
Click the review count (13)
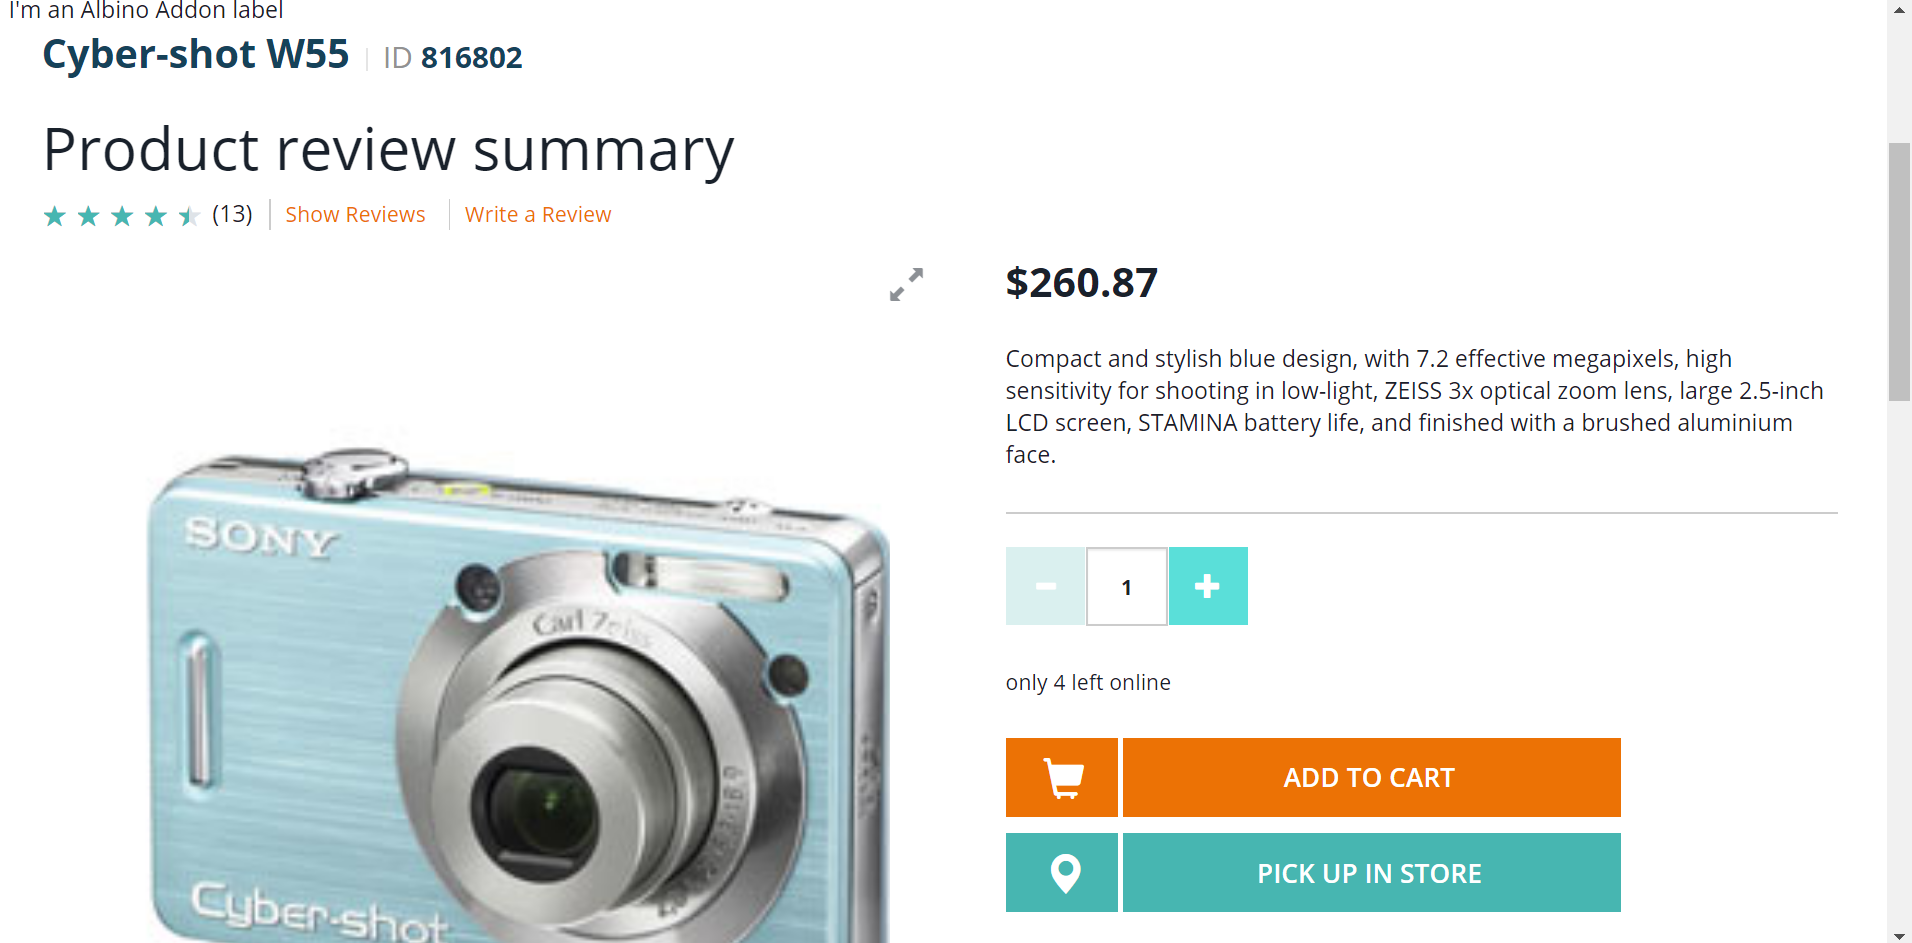pyautogui.click(x=232, y=214)
